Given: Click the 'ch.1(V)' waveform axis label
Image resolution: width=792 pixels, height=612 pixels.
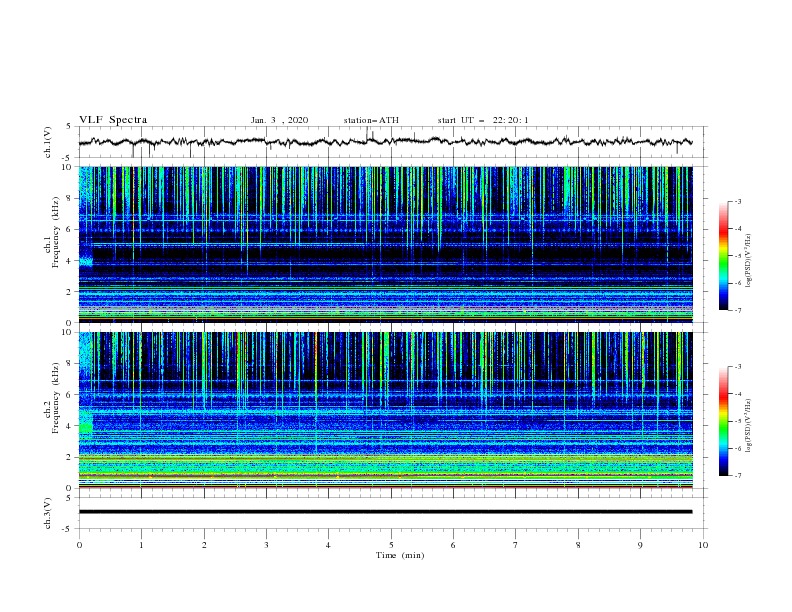Looking at the screenshot, I should 48,142.
